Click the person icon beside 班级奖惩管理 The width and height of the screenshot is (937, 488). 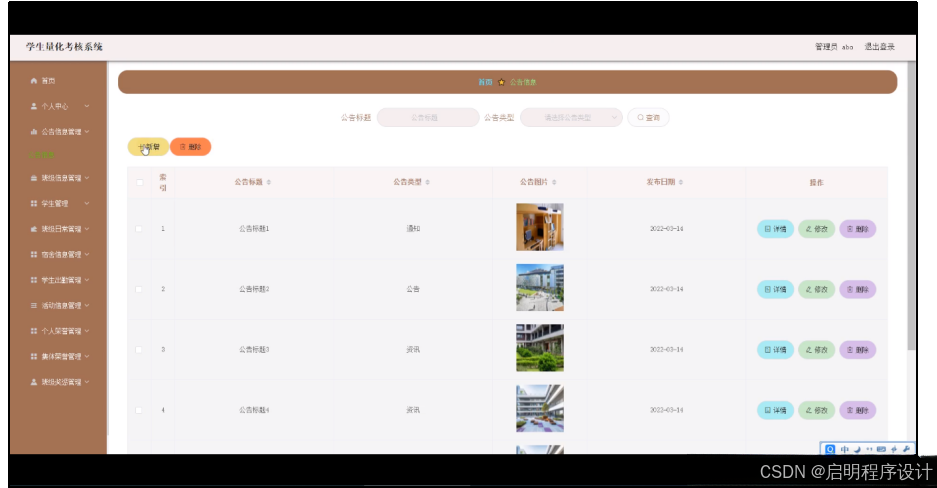[34, 382]
